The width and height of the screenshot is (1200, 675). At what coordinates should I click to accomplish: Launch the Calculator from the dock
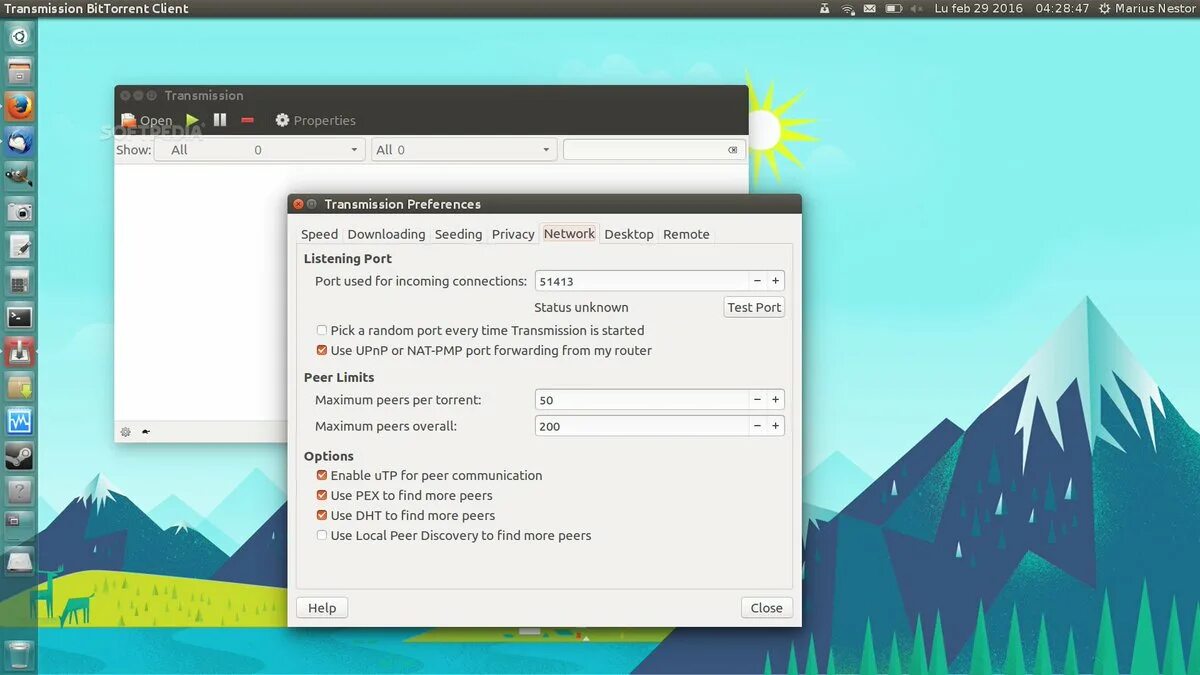pos(20,282)
